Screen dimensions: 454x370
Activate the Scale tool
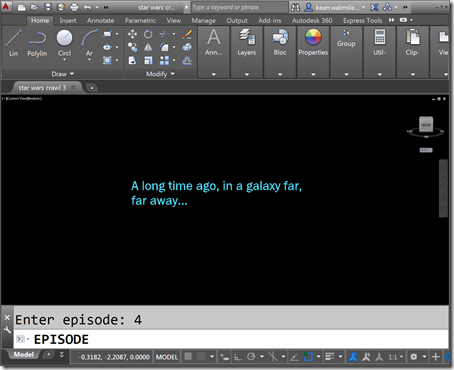148,60
